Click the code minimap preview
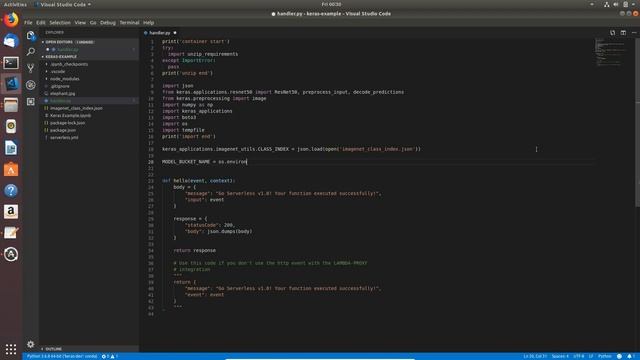Image resolution: width=640 pixels, height=360 pixels. tap(610, 52)
